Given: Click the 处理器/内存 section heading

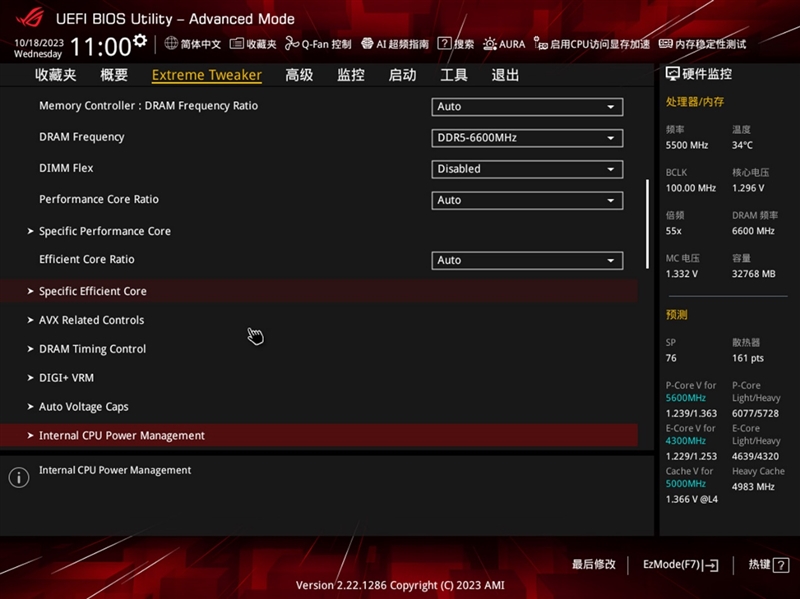Looking at the screenshot, I should (x=694, y=102).
